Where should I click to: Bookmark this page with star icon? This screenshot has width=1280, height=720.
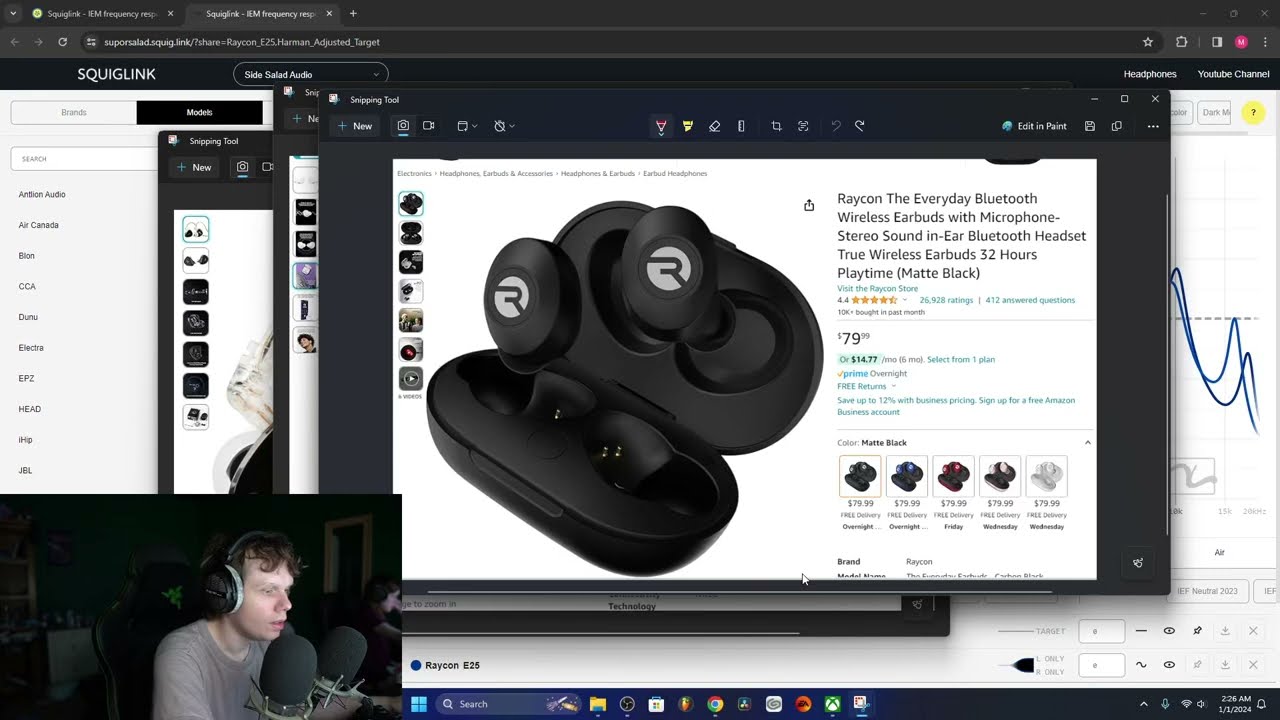tap(1148, 42)
